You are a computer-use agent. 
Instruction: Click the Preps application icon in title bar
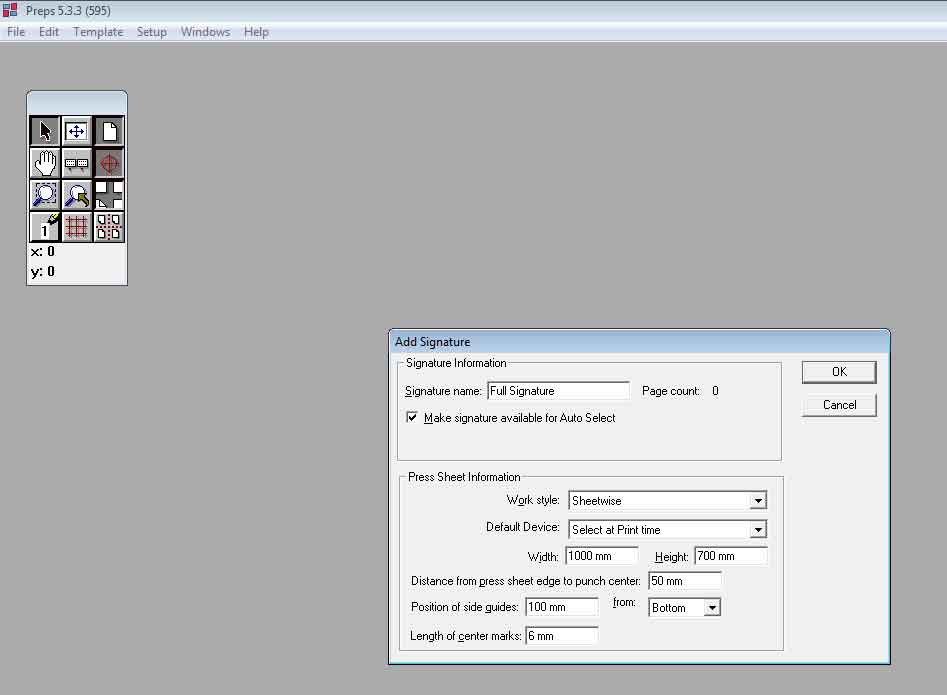[10, 10]
